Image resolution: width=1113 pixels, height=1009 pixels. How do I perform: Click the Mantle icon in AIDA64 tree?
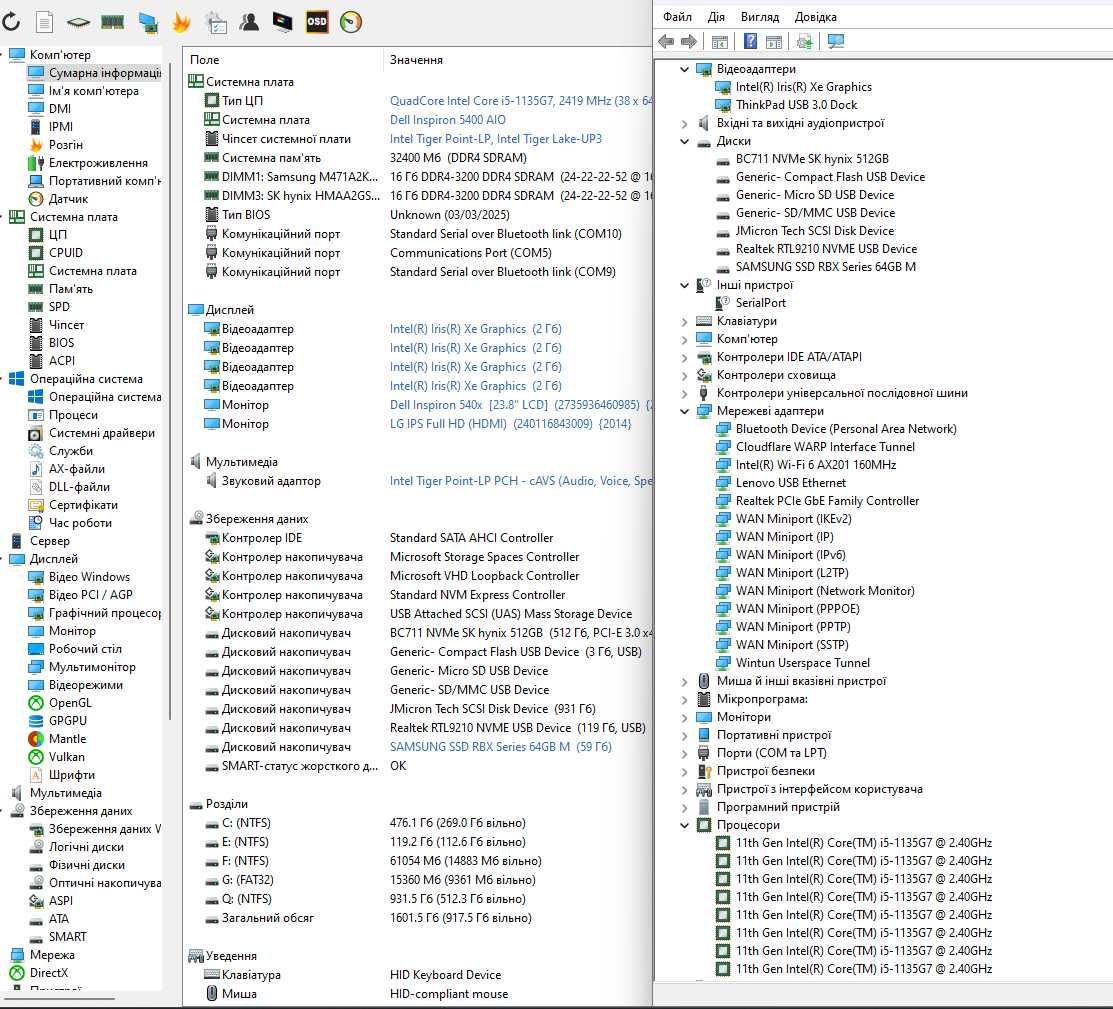pyautogui.click(x=35, y=738)
